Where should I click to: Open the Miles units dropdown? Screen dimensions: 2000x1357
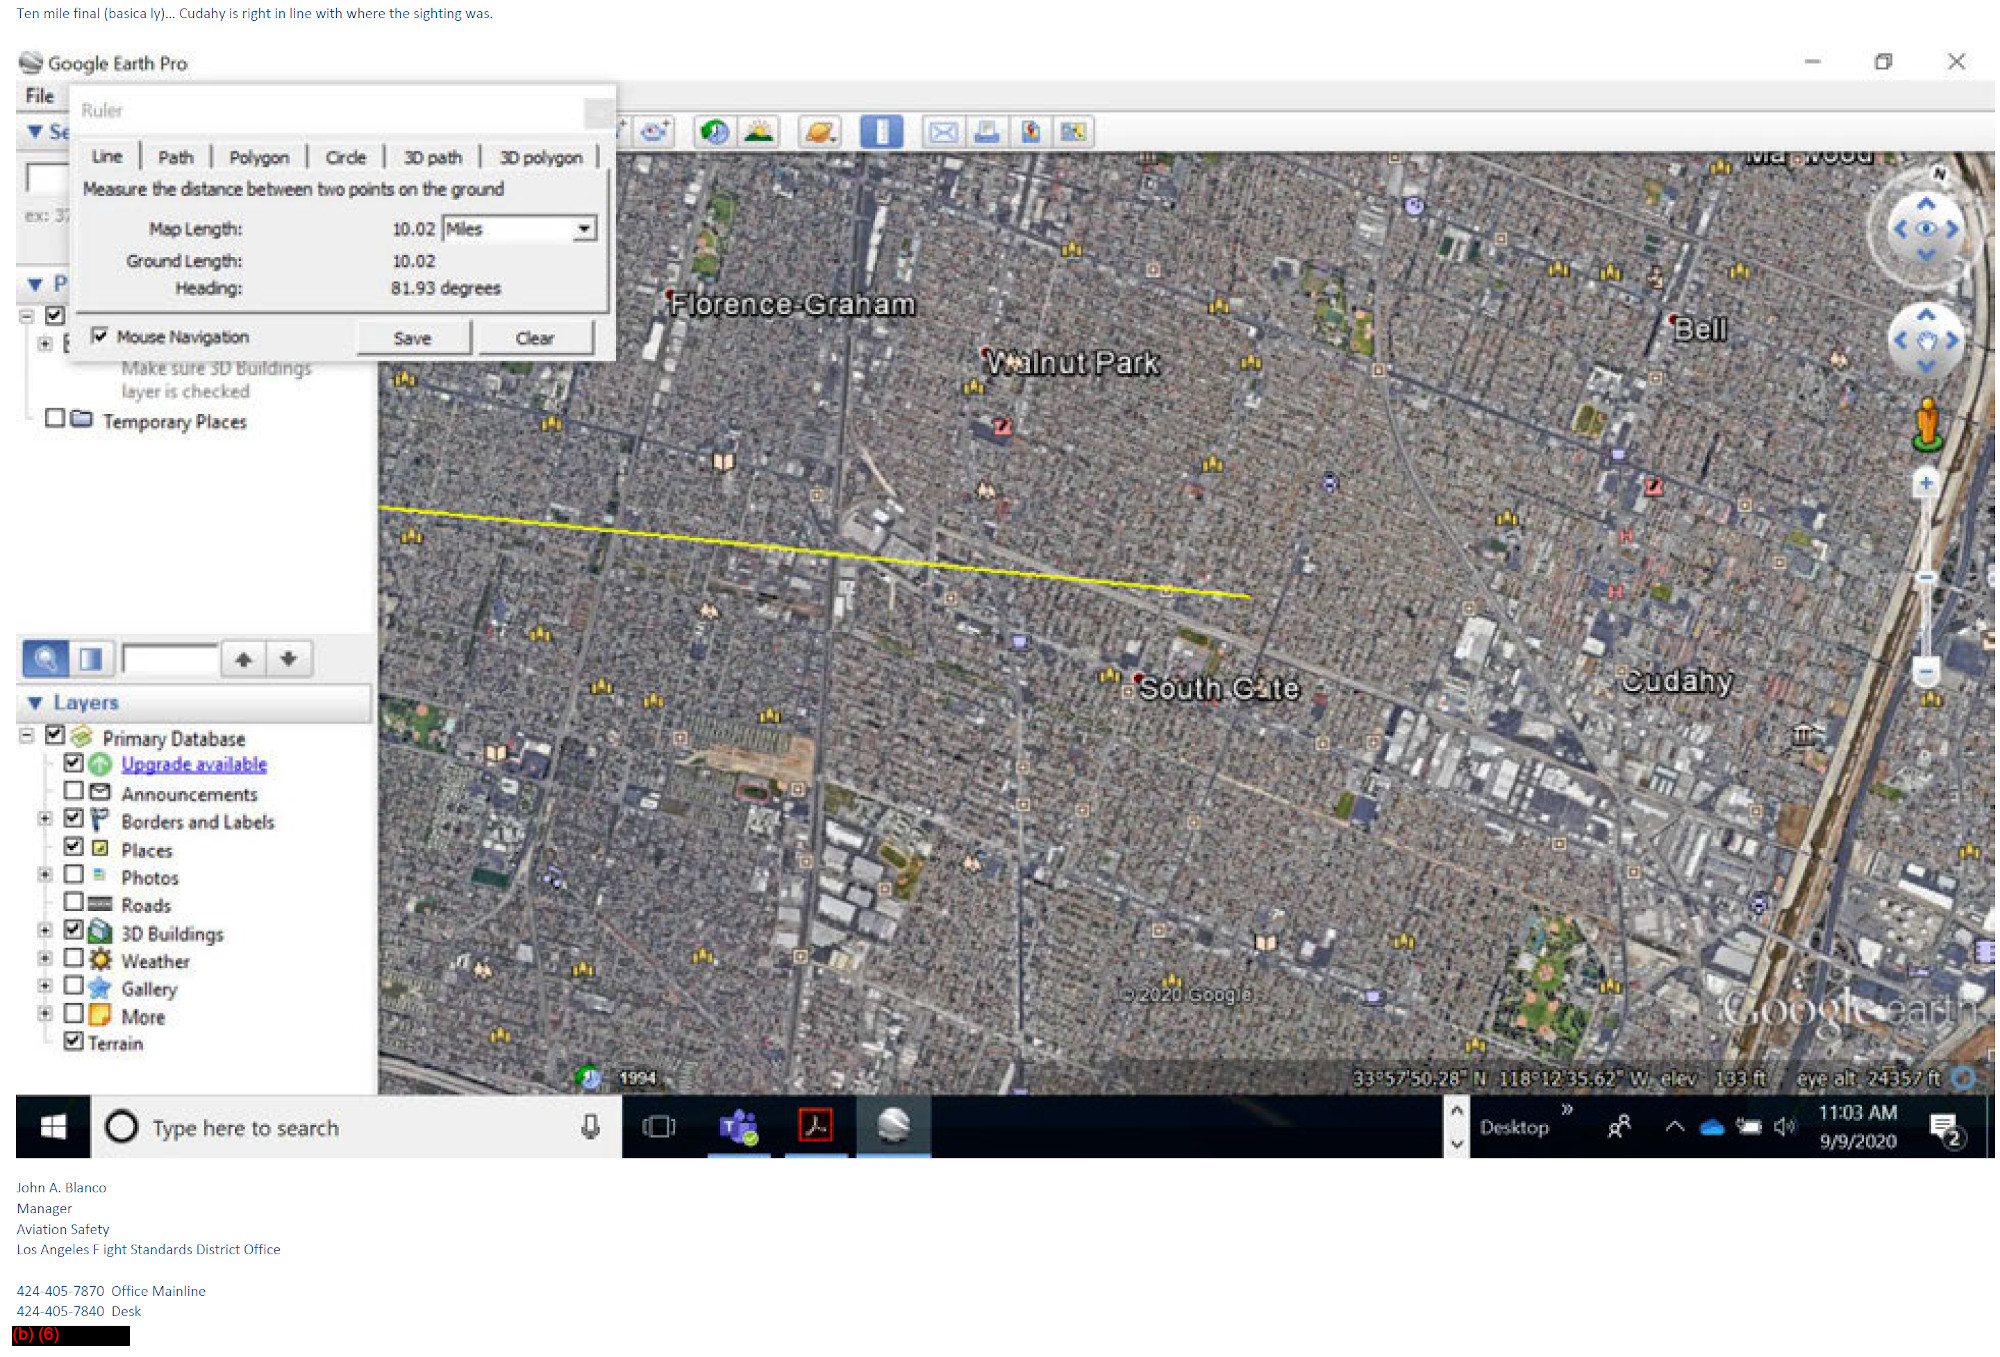tap(584, 229)
